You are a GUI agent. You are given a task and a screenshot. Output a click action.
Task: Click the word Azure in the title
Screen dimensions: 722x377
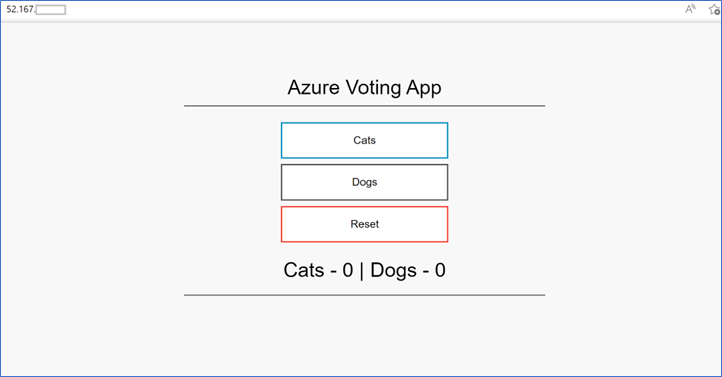[314, 87]
